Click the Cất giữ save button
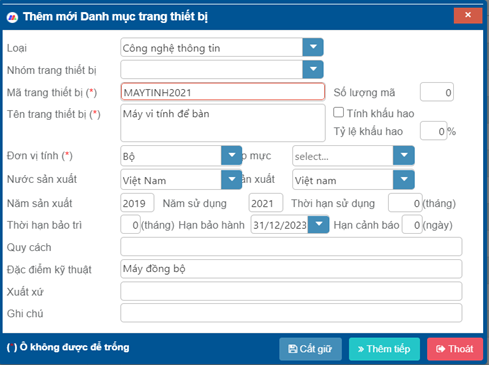 [x=310, y=349]
